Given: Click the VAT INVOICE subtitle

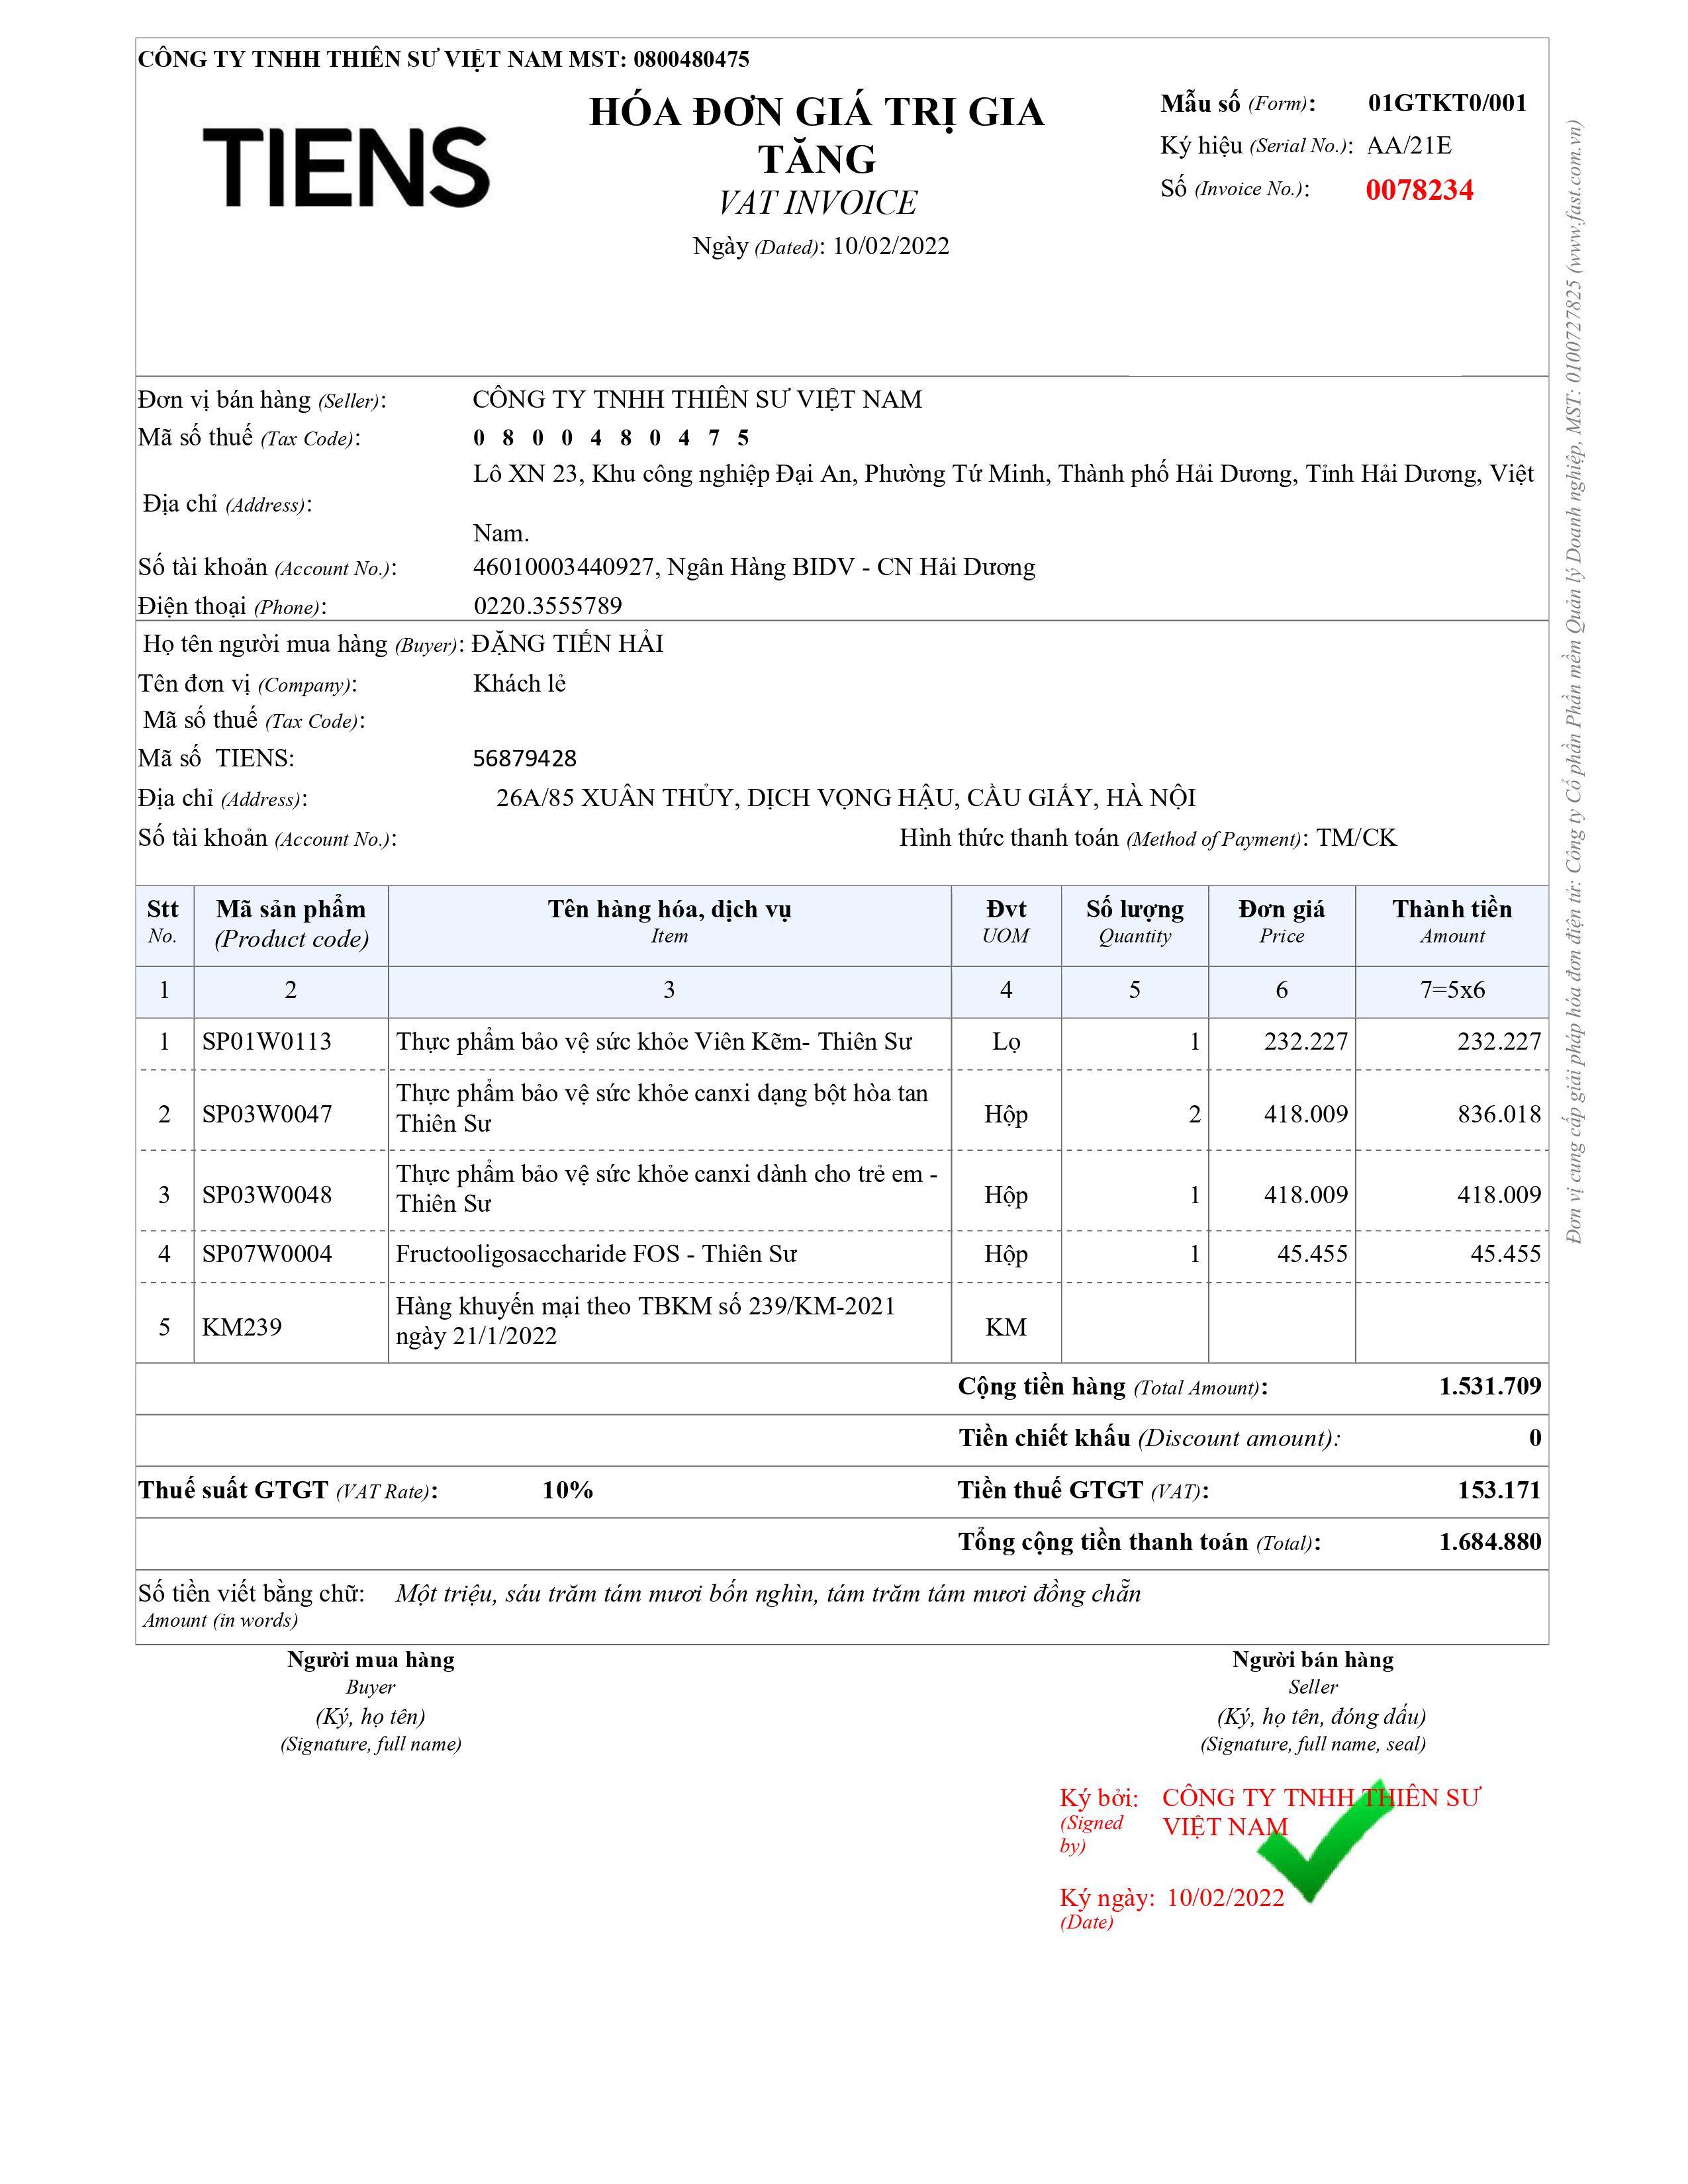Looking at the screenshot, I should (x=817, y=203).
